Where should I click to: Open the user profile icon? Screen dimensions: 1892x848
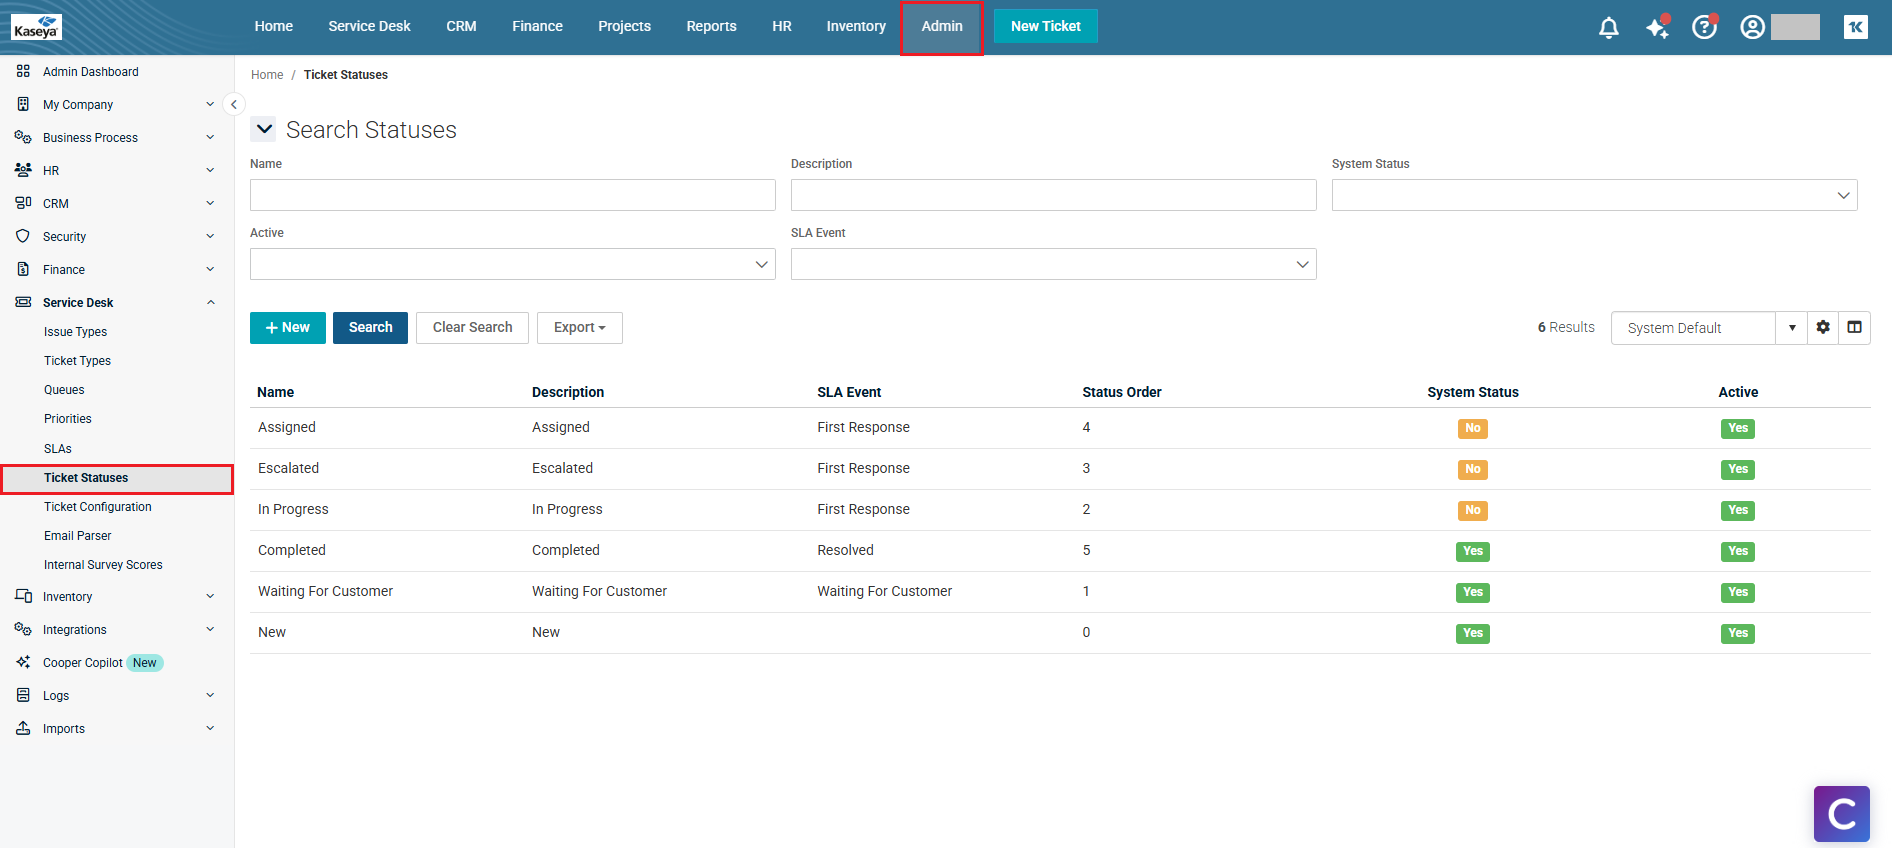pos(1752,28)
